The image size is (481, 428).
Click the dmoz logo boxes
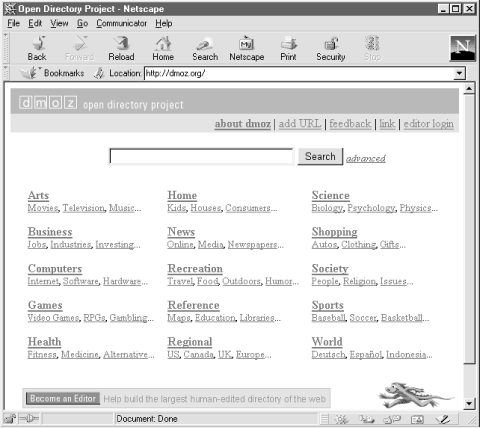[x=48, y=103]
